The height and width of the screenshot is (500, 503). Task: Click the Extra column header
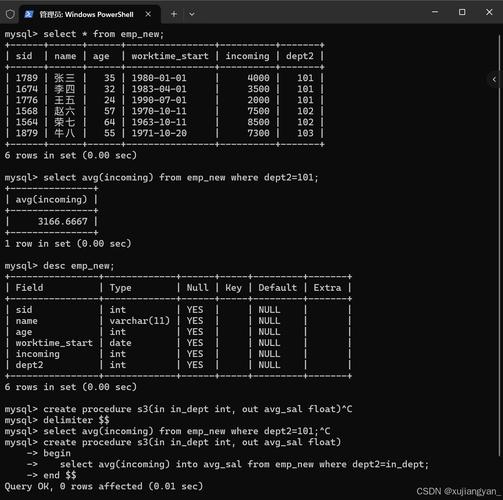(327, 287)
